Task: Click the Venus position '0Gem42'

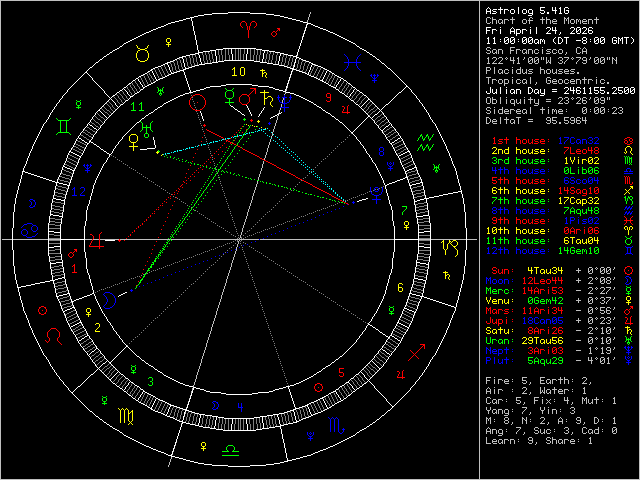Action: click(x=546, y=301)
